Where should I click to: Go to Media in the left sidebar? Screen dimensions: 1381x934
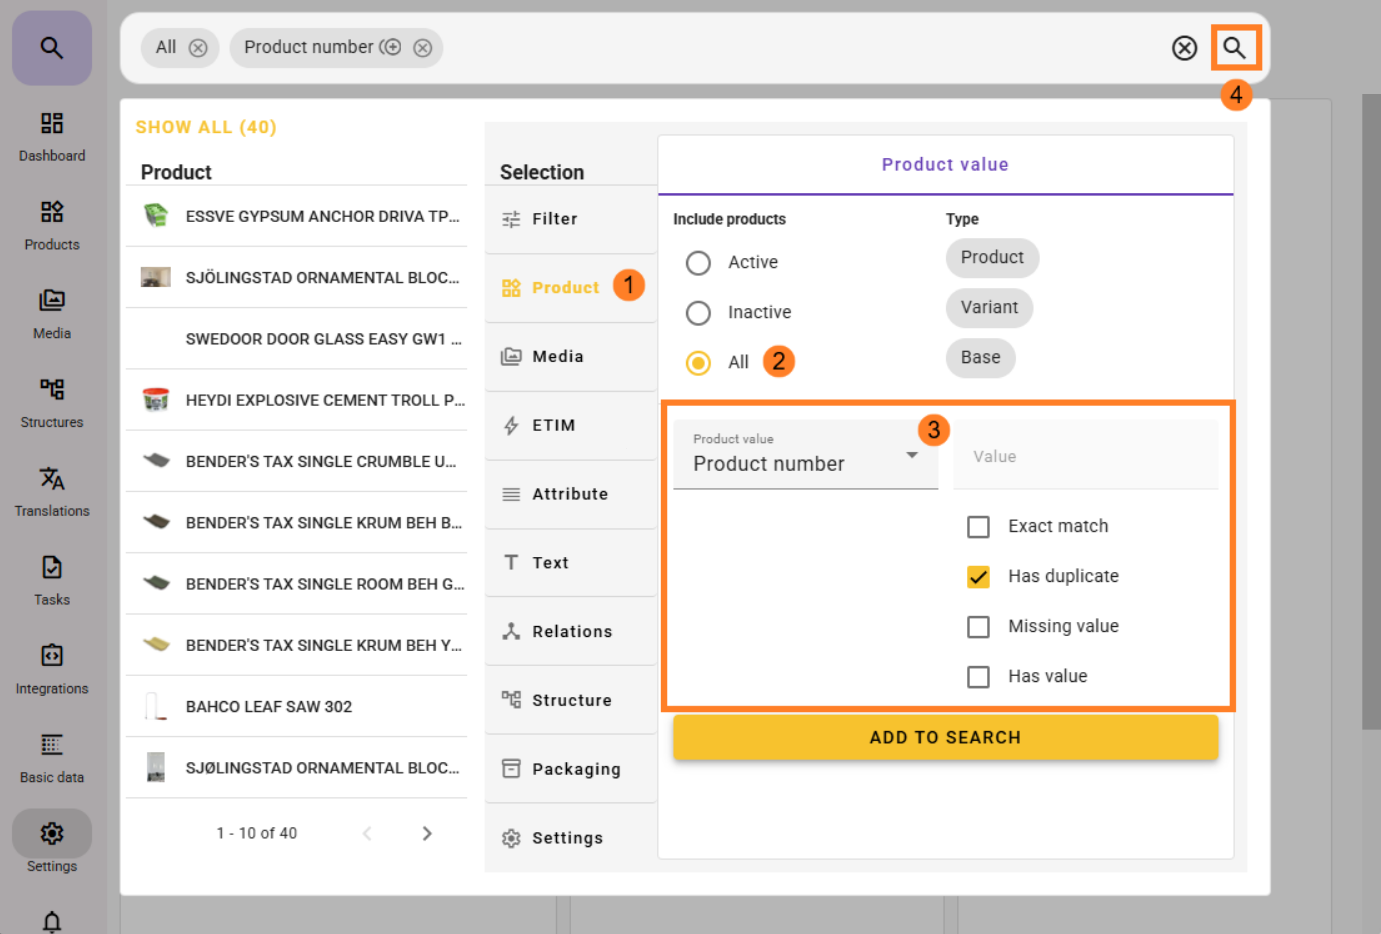click(x=52, y=313)
